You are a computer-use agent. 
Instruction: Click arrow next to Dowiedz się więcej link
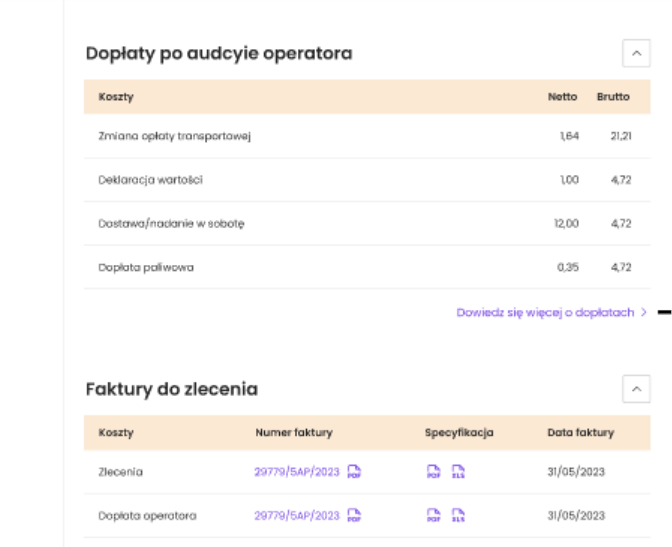[x=644, y=312]
